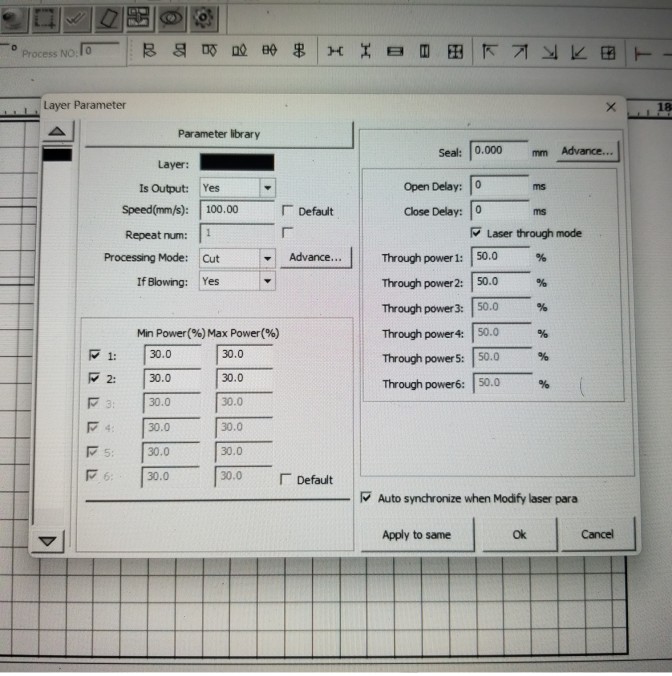Click laser 2 Max Power field
This screenshot has width=672, height=676.
coord(244,378)
